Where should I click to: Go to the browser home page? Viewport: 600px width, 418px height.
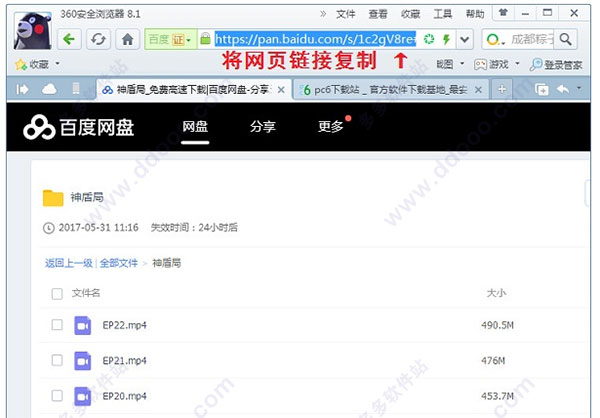[127, 39]
